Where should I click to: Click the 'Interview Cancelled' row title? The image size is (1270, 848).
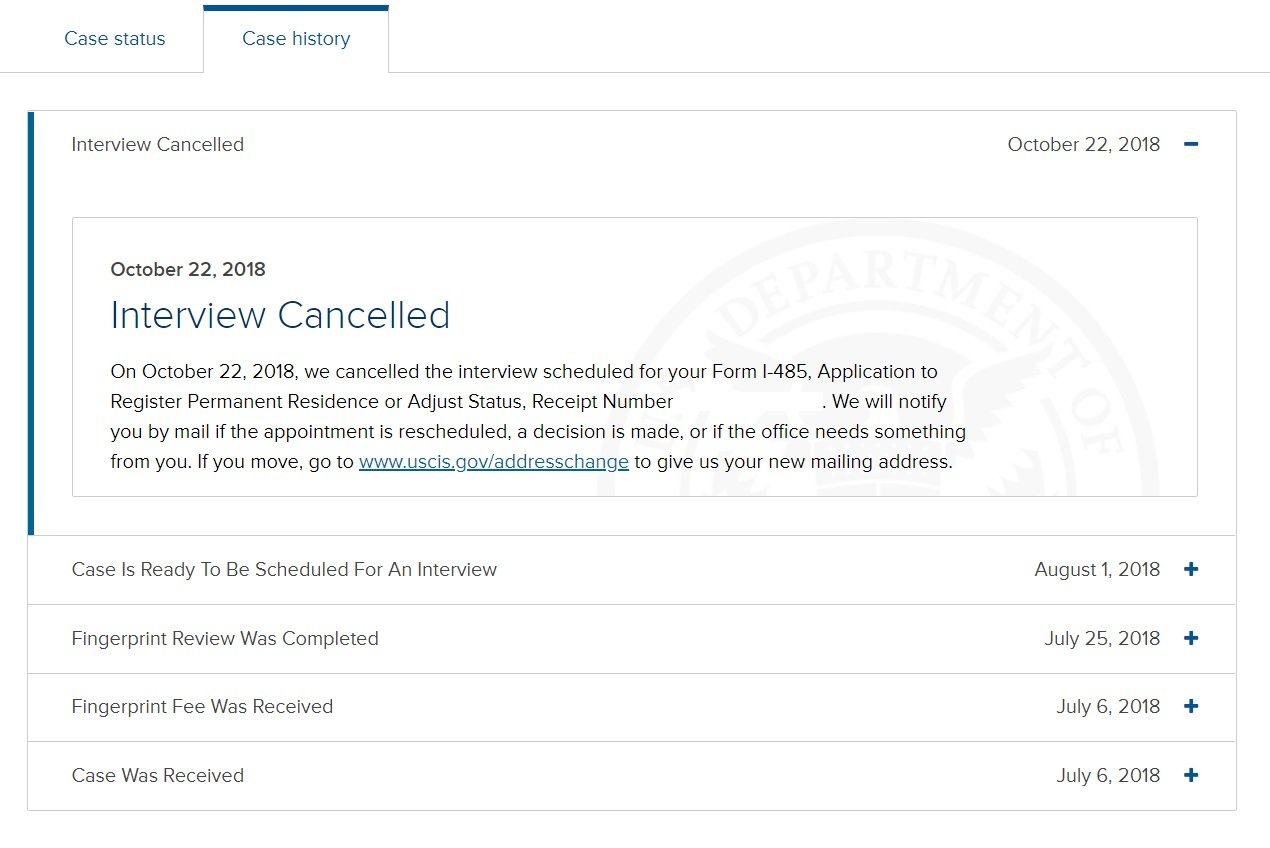(158, 144)
